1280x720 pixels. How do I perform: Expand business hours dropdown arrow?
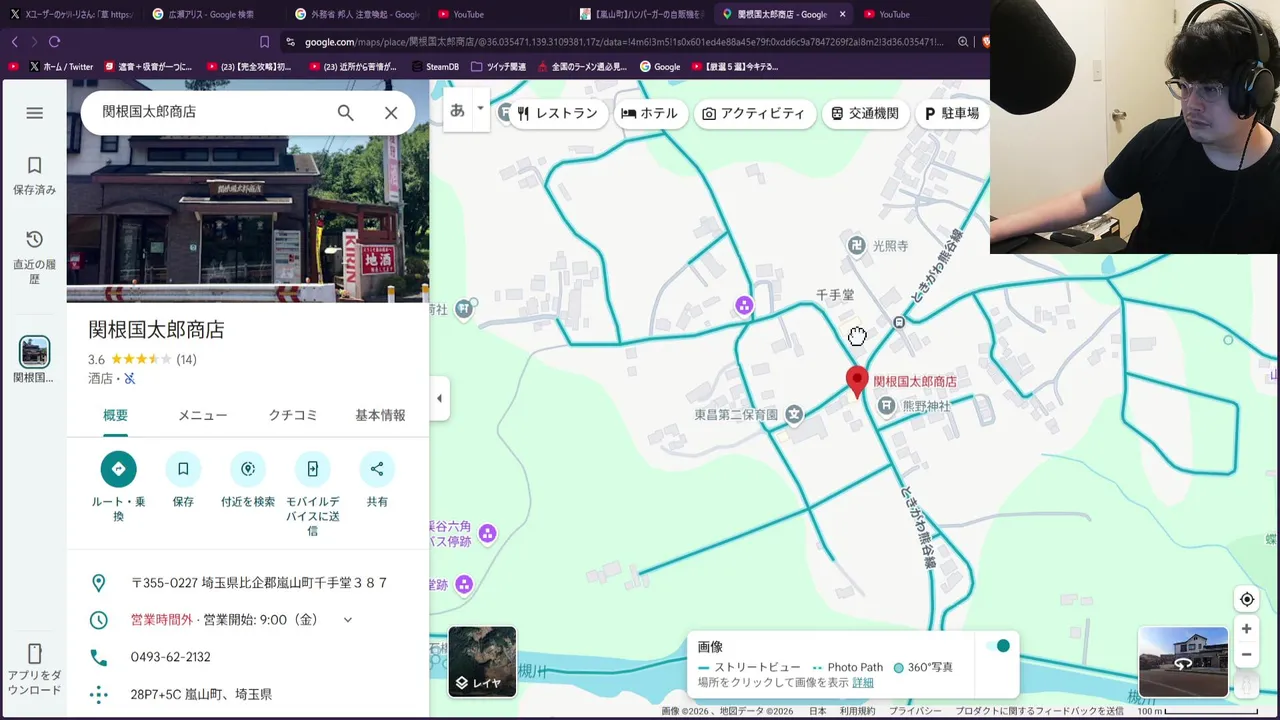coord(348,620)
